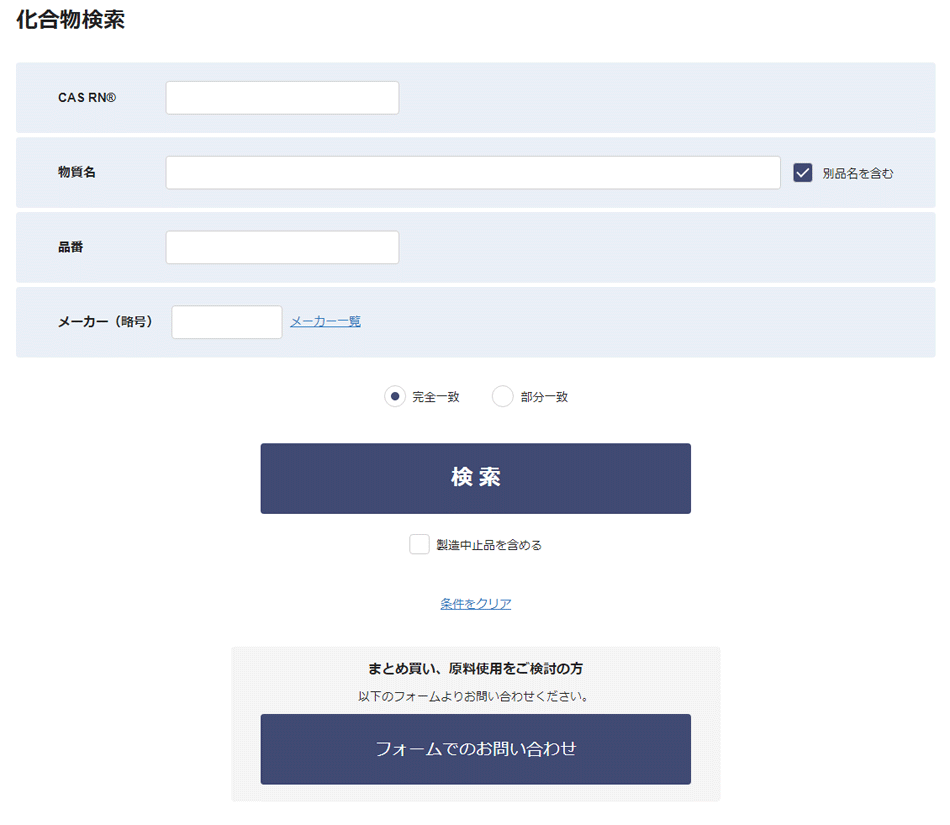Click the 化合物検索 page heading

(70, 19)
